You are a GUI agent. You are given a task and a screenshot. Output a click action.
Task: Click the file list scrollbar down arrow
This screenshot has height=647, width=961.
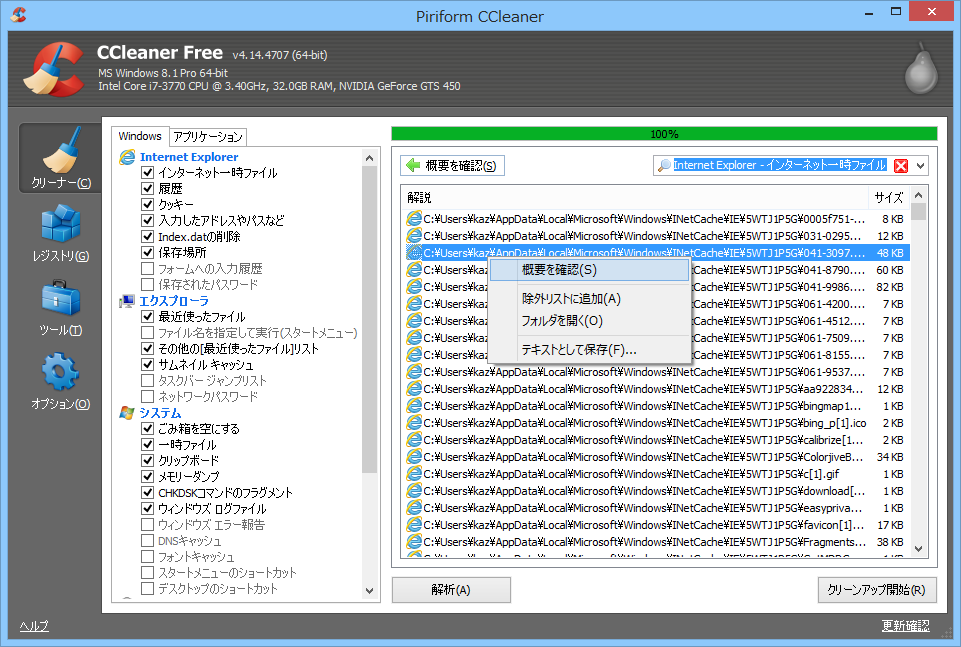click(x=918, y=549)
